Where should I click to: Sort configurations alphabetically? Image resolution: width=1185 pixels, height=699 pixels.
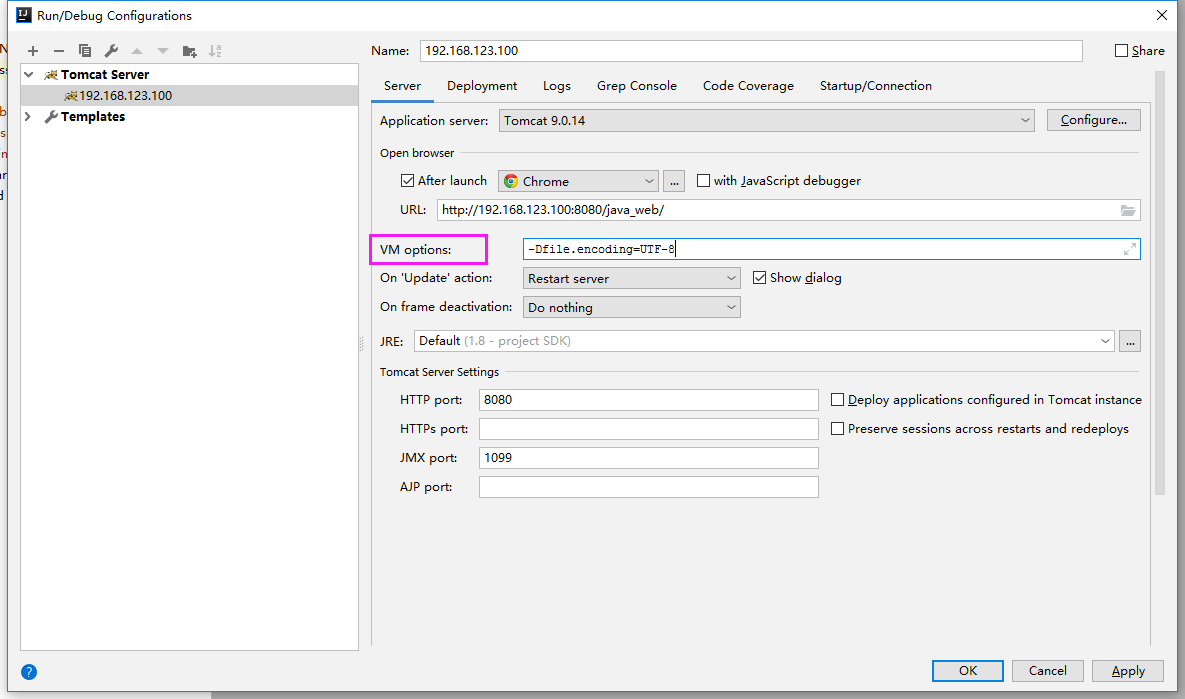[x=215, y=50]
